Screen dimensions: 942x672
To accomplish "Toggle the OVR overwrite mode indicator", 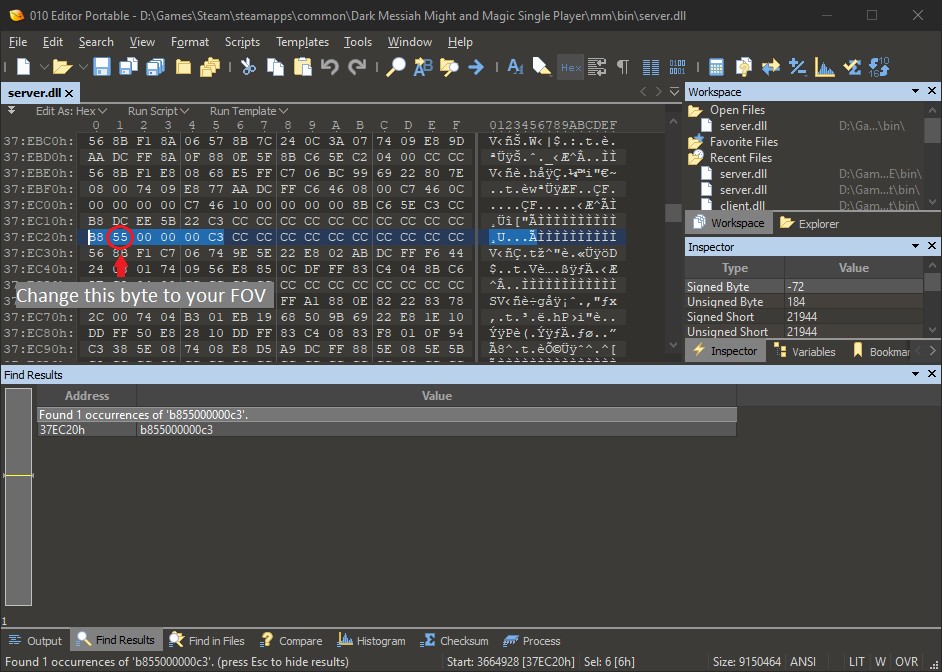I will pos(906,662).
